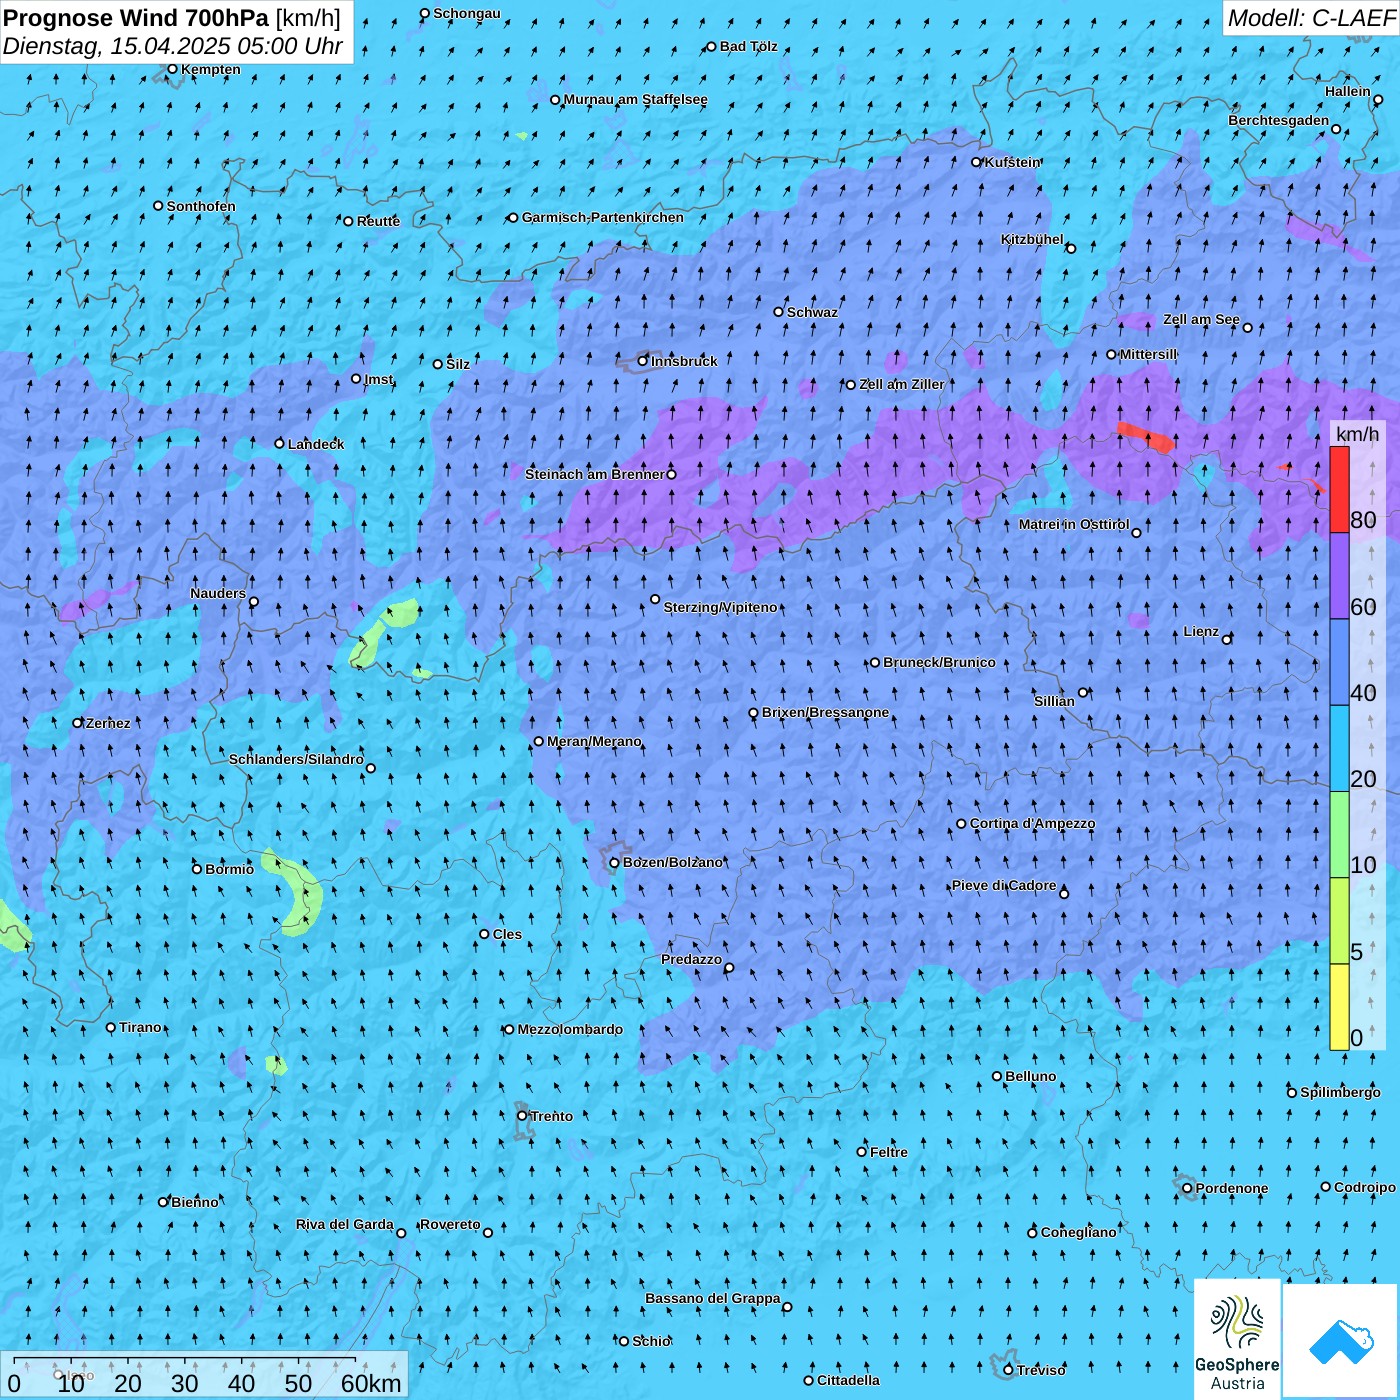Click the Bormio town marker
Viewport: 1400px width, 1400px height.
click(197, 869)
